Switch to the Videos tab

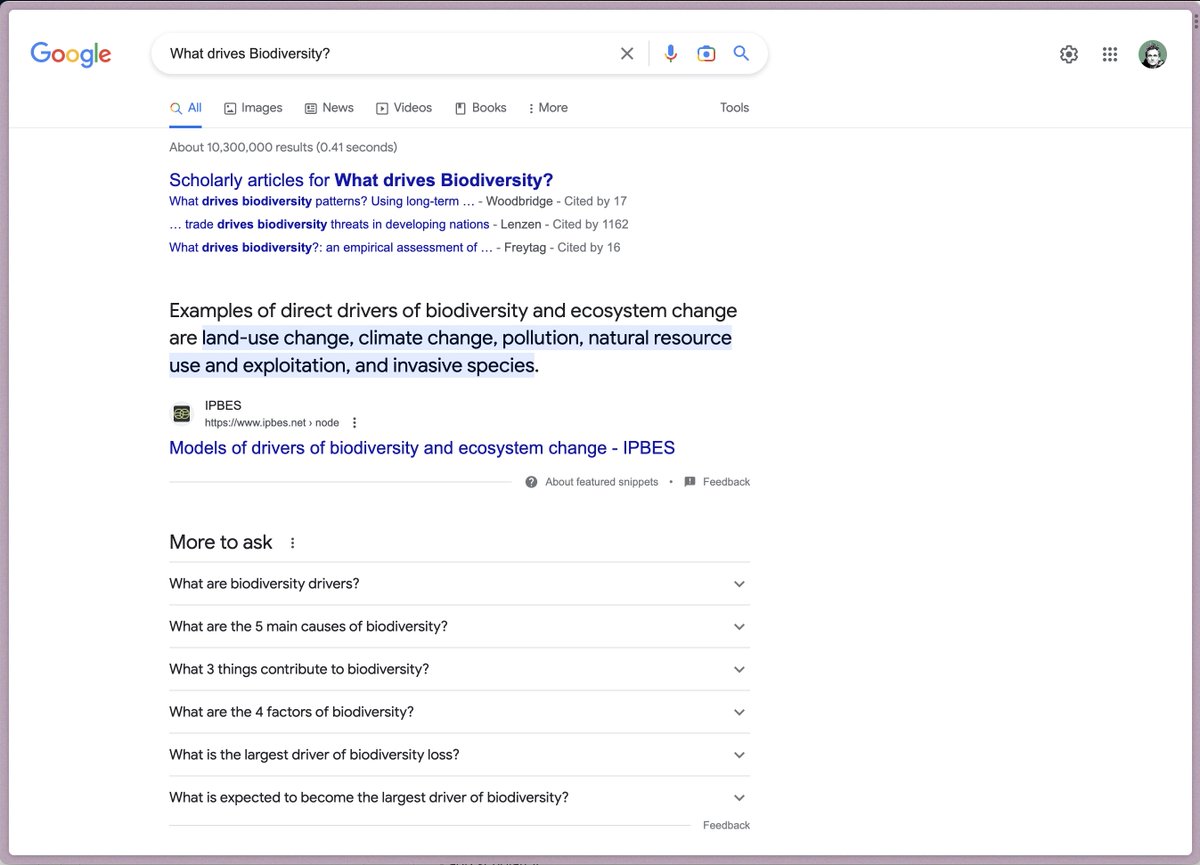click(404, 108)
